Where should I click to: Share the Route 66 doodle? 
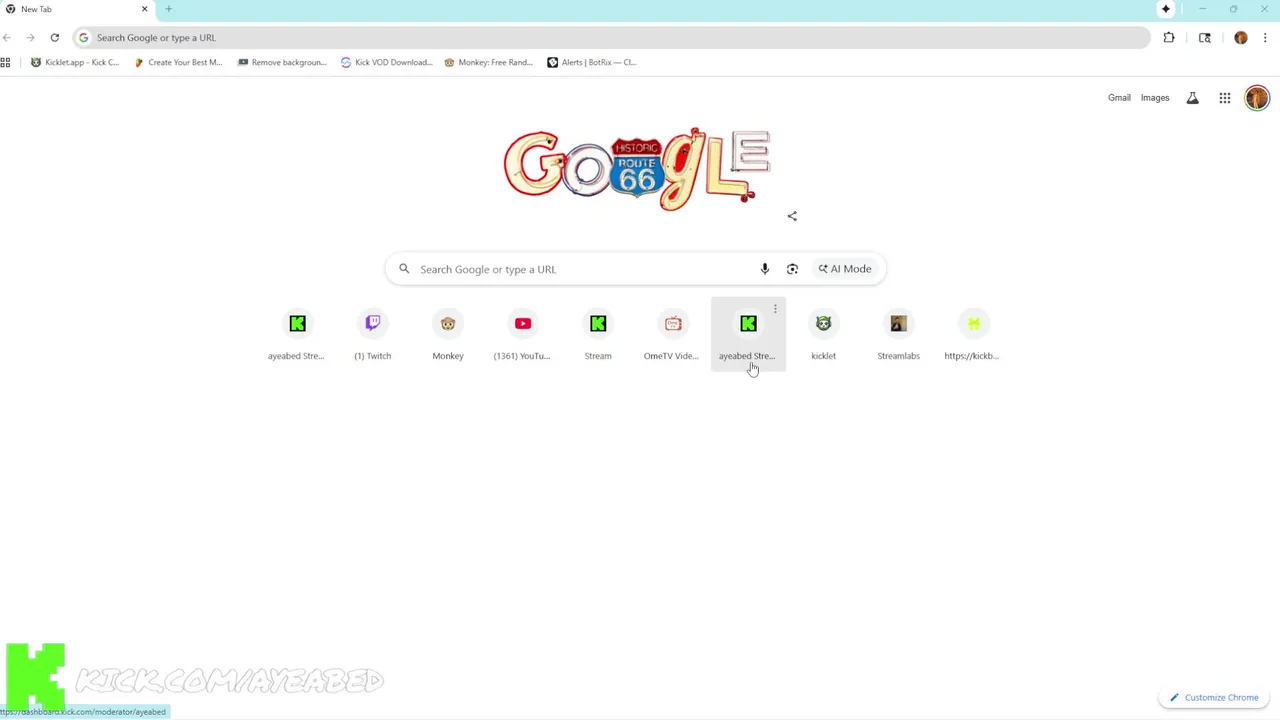tap(792, 216)
